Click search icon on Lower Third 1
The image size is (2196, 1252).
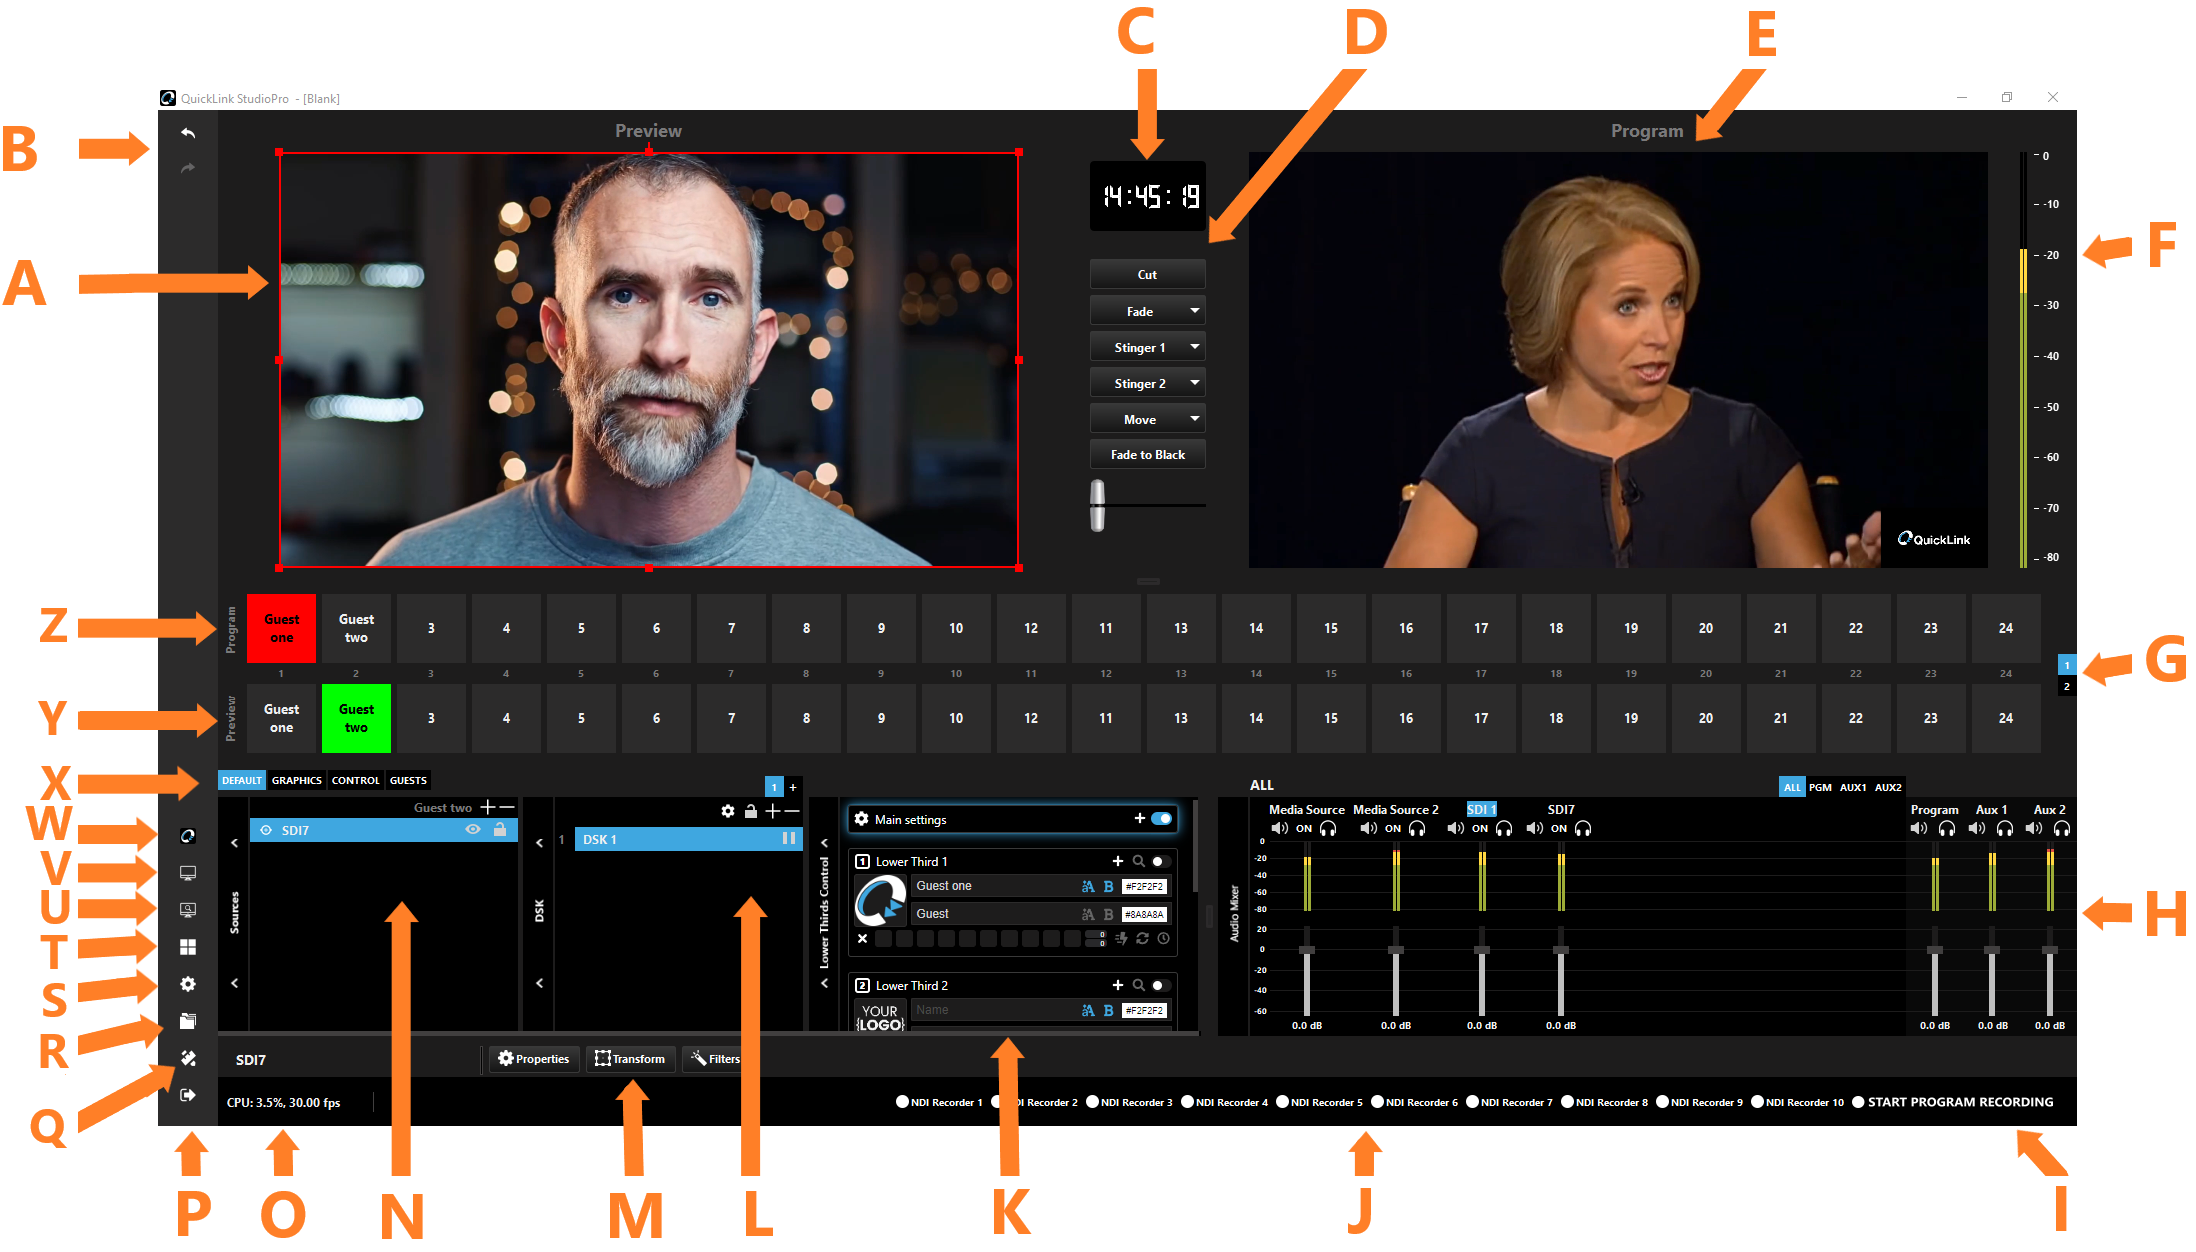[x=1138, y=861]
